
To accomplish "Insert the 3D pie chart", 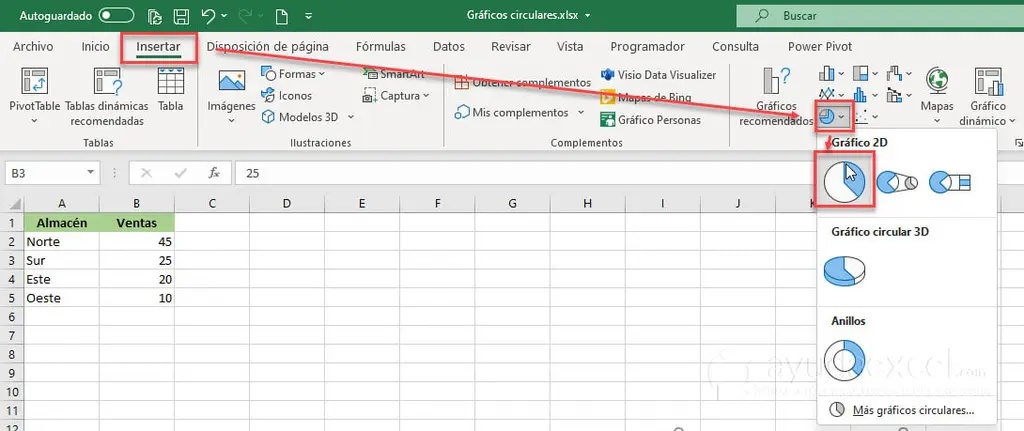I will 845,270.
